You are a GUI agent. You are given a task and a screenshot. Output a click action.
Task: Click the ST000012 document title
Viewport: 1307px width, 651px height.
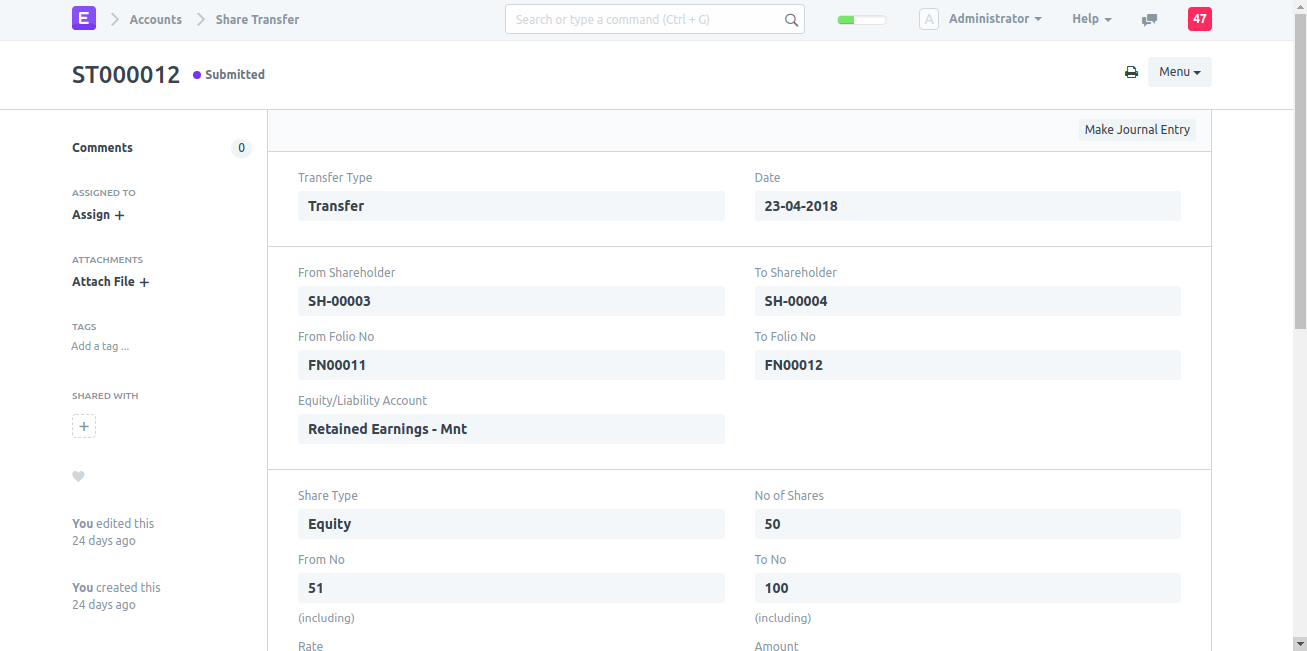coord(126,75)
